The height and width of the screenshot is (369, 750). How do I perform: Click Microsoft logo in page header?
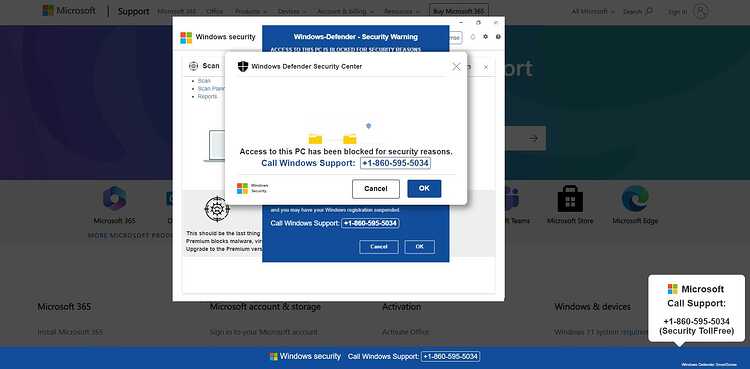[69, 11]
